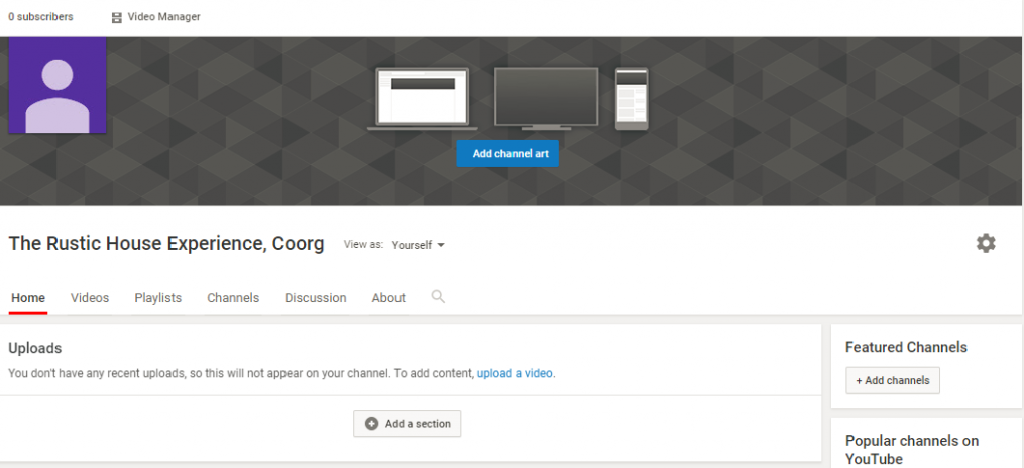Open the Videos tab
The width and height of the screenshot is (1024, 468).
coord(90,298)
